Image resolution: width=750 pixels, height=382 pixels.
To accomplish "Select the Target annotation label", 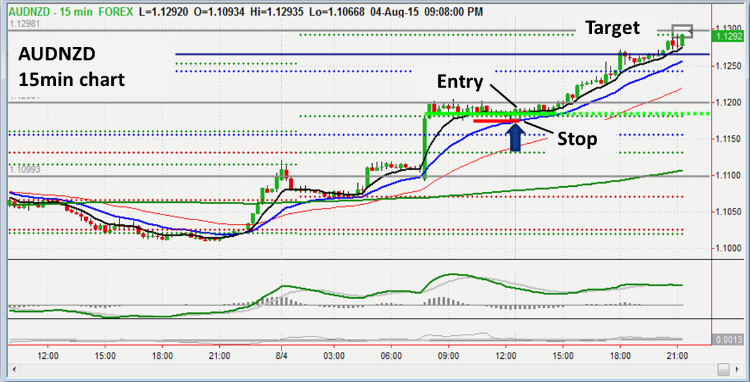I will tap(613, 28).
